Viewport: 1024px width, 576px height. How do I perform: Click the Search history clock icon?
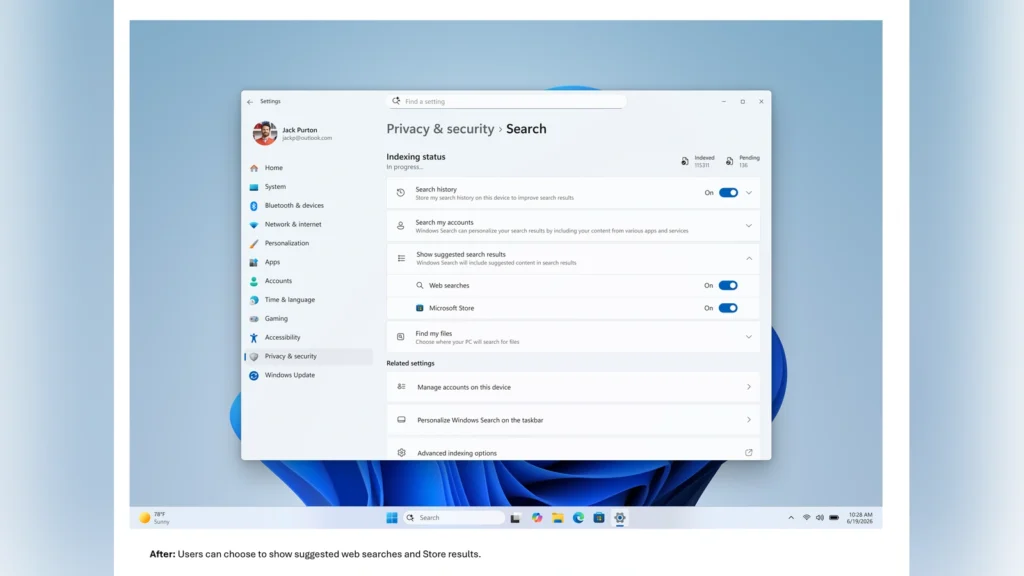click(401, 193)
